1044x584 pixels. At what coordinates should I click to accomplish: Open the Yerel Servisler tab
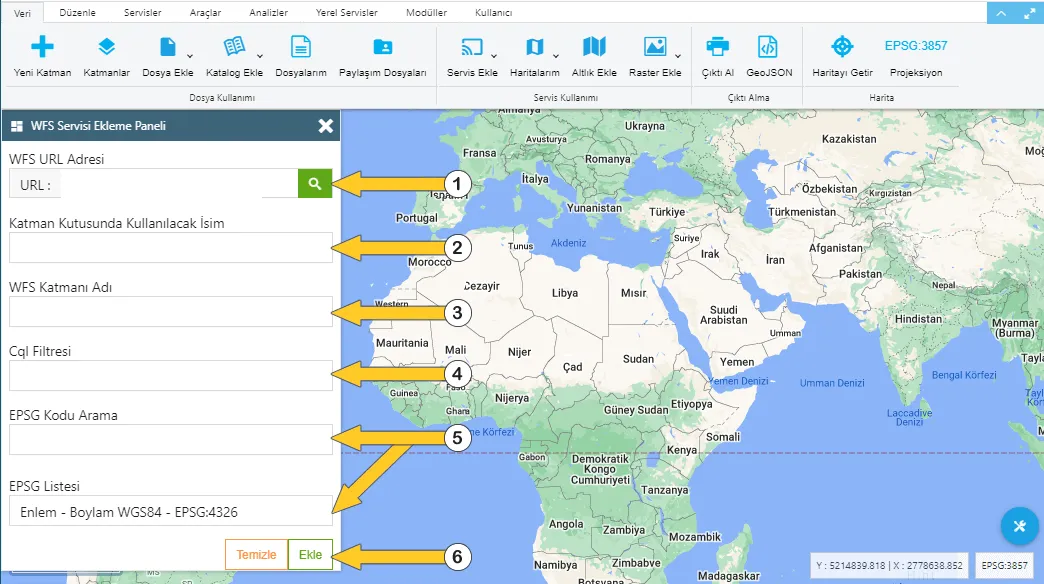(x=346, y=13)
